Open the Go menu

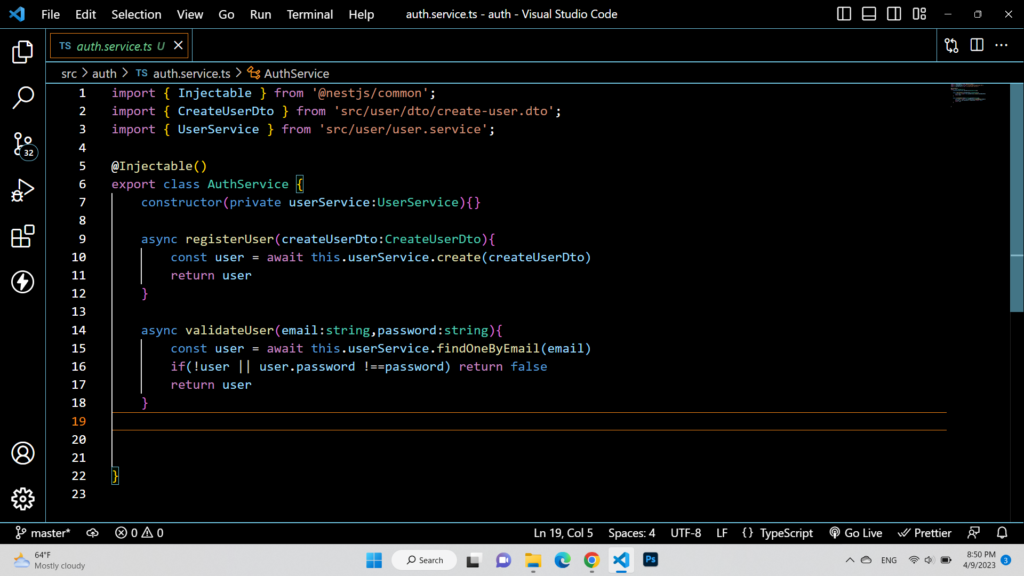point(226,14)
